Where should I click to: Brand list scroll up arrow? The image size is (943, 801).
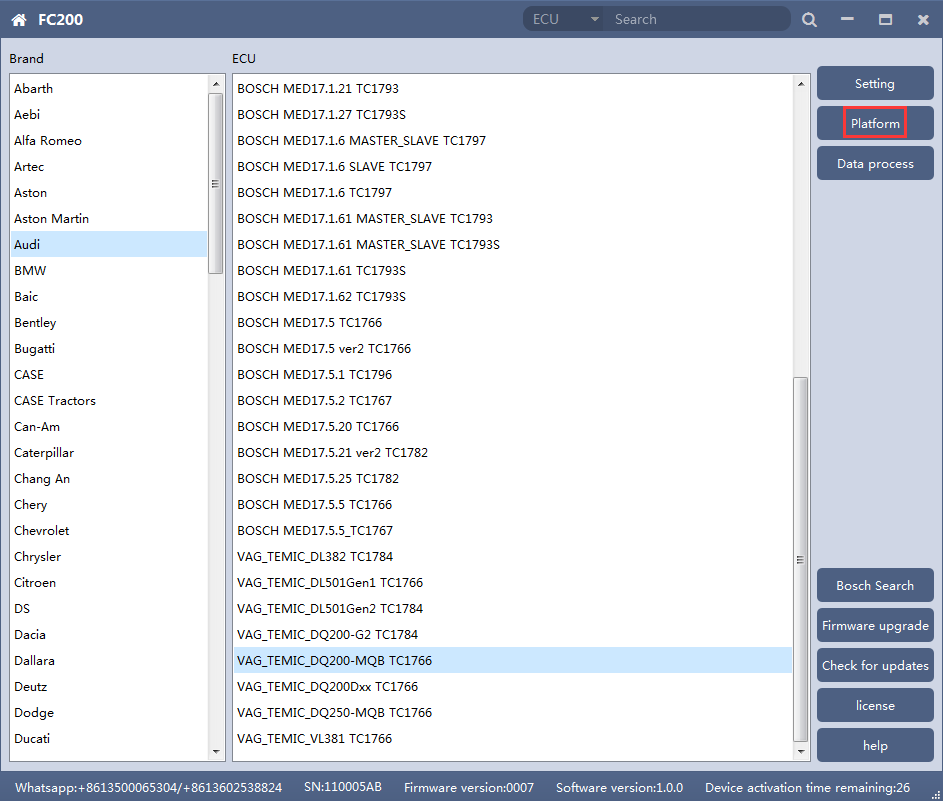click(216, 84)
